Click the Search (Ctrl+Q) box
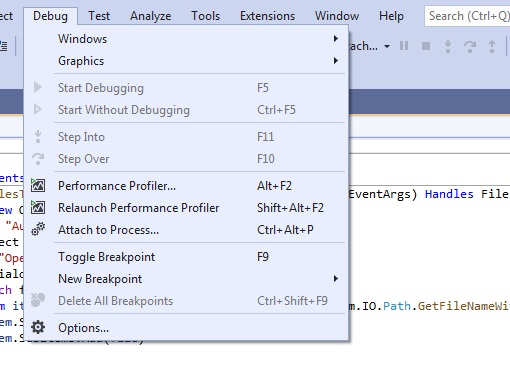This screenshot has width=510, height=379. tap(467, 16)
